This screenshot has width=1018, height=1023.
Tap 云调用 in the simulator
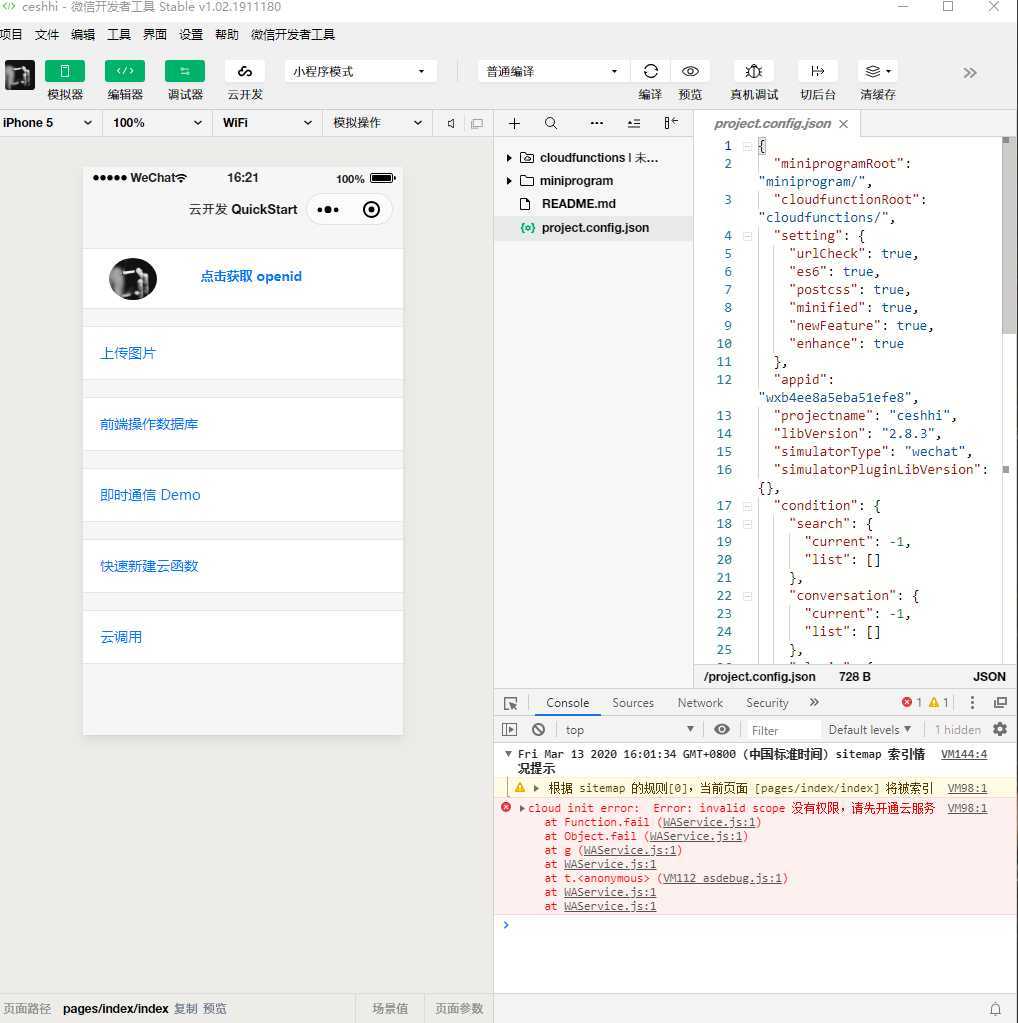click(121, 637)
